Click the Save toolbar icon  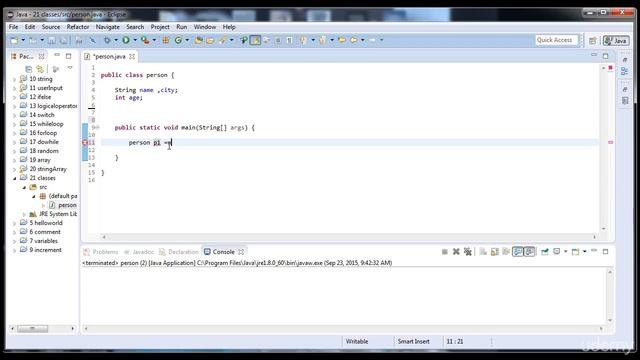point(52,40)
